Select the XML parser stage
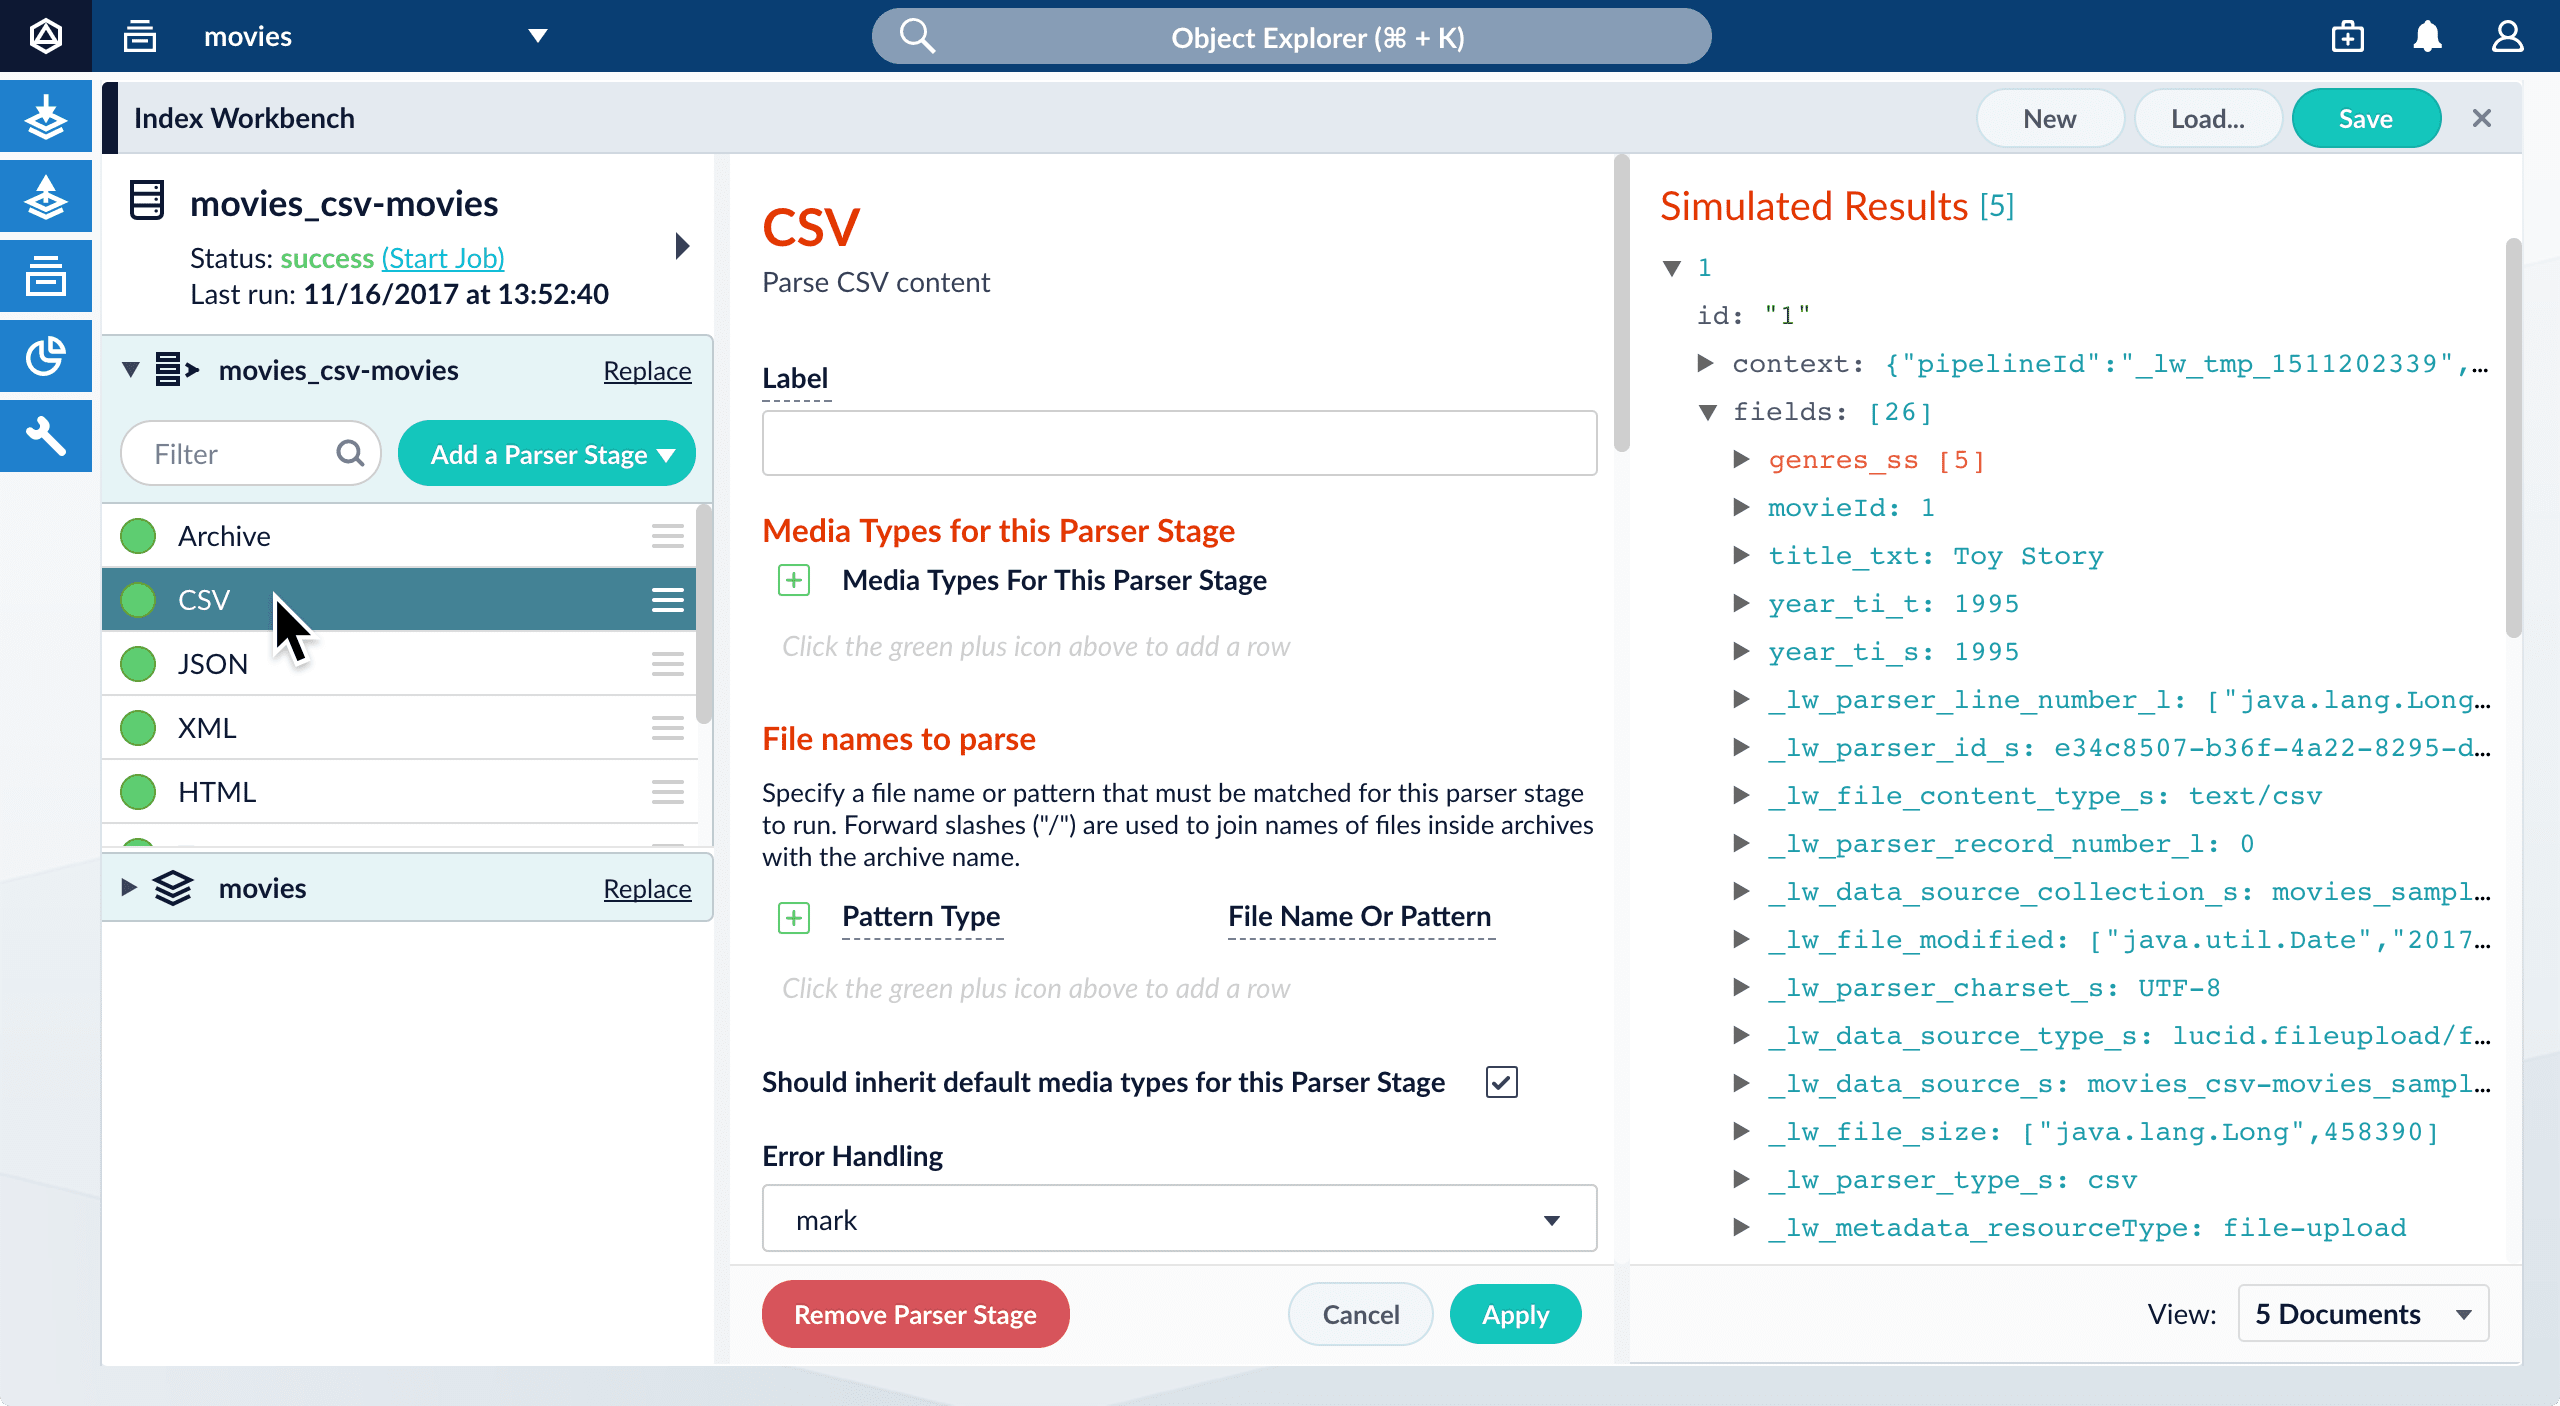 point(208,728)
